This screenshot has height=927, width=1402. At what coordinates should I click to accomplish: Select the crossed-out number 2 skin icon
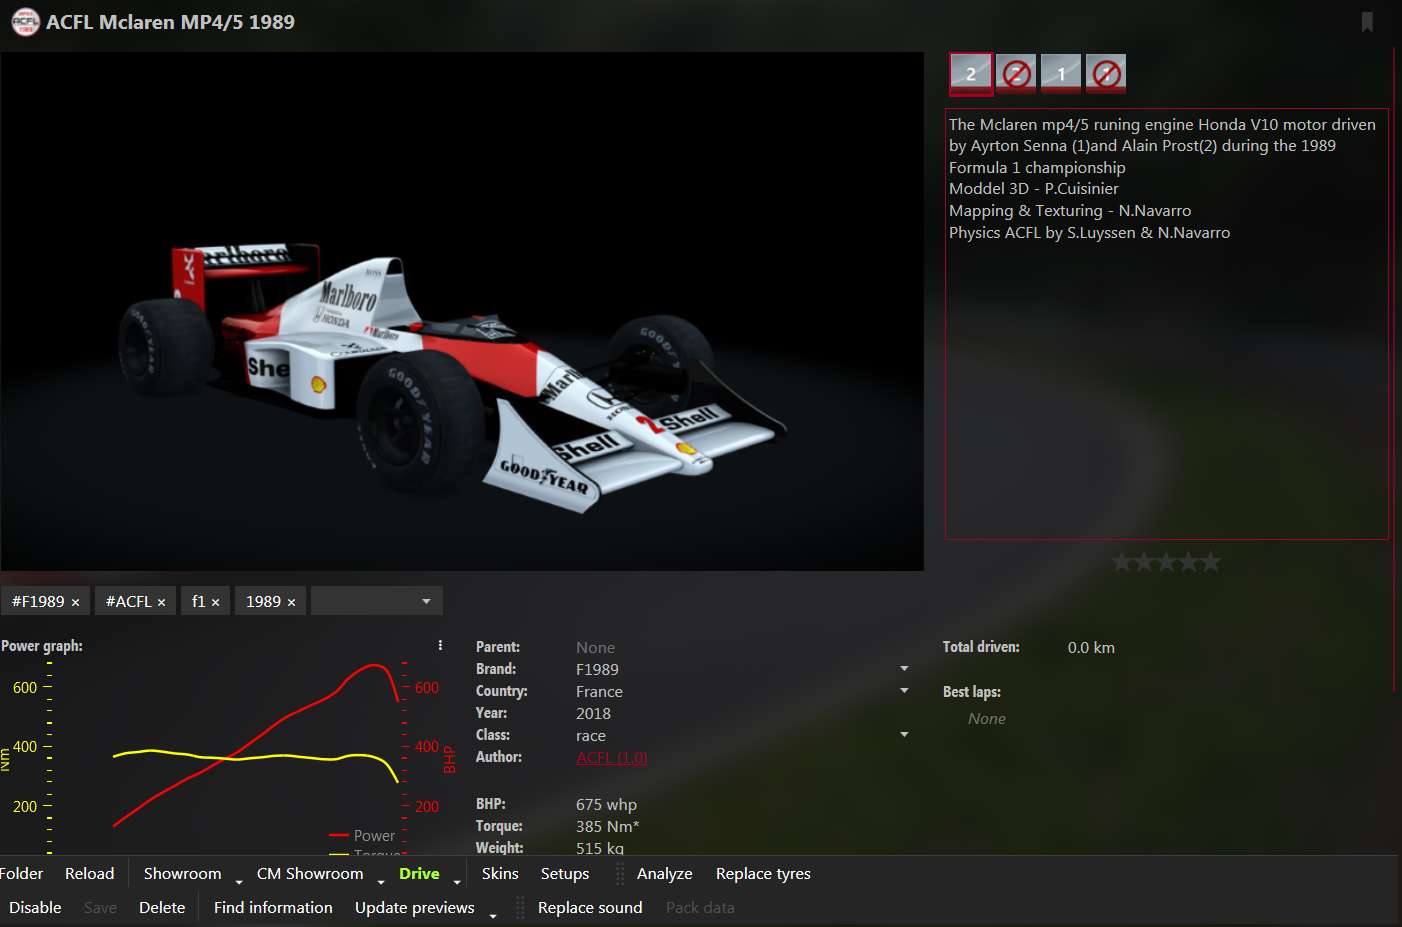coord(1016,73)
